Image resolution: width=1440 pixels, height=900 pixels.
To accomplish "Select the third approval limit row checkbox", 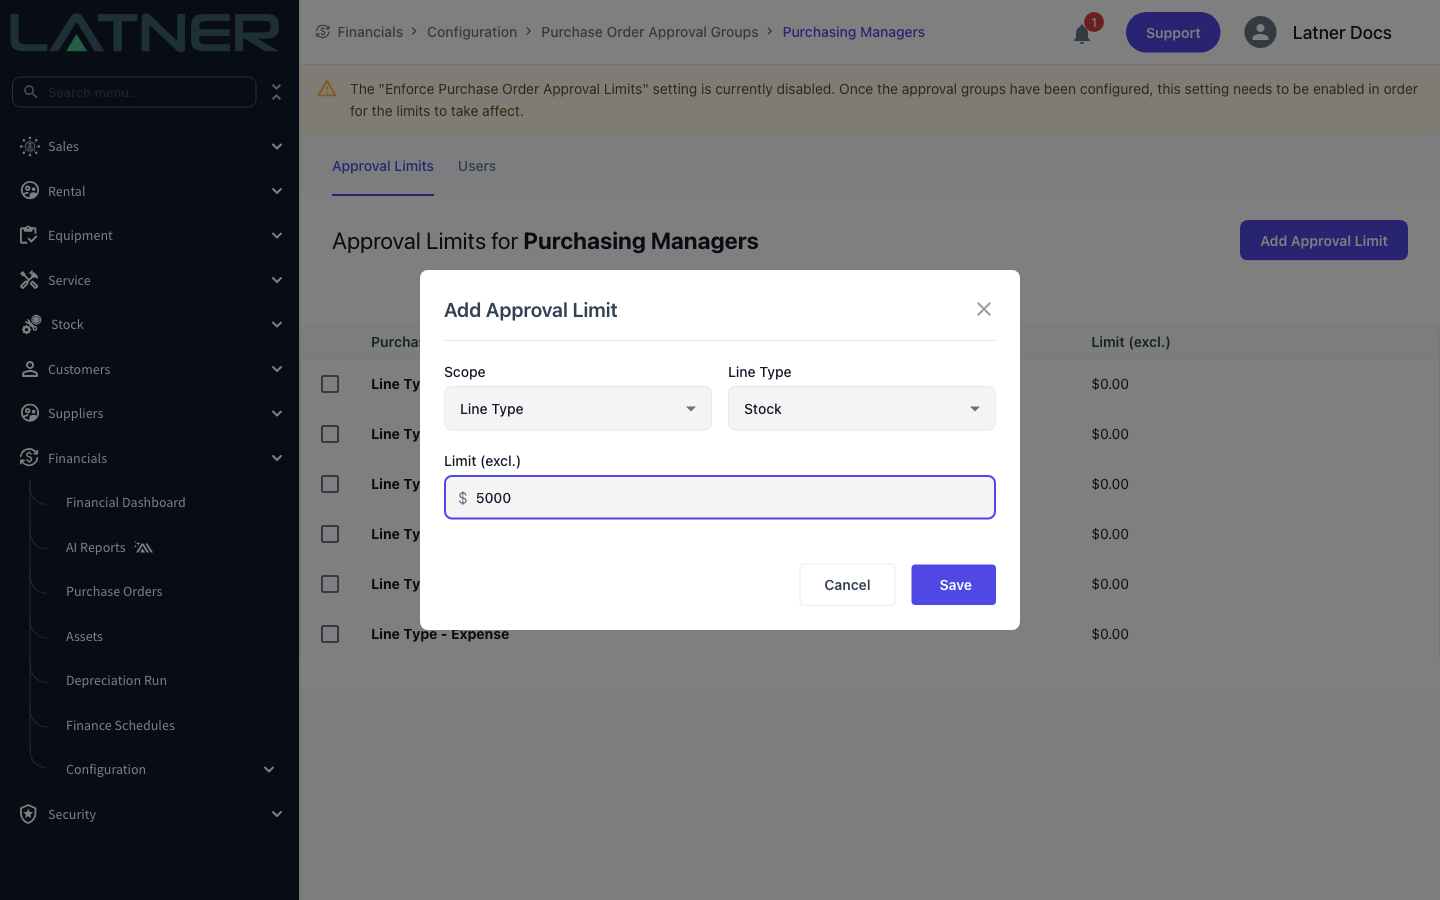I will tap(330, 484).
